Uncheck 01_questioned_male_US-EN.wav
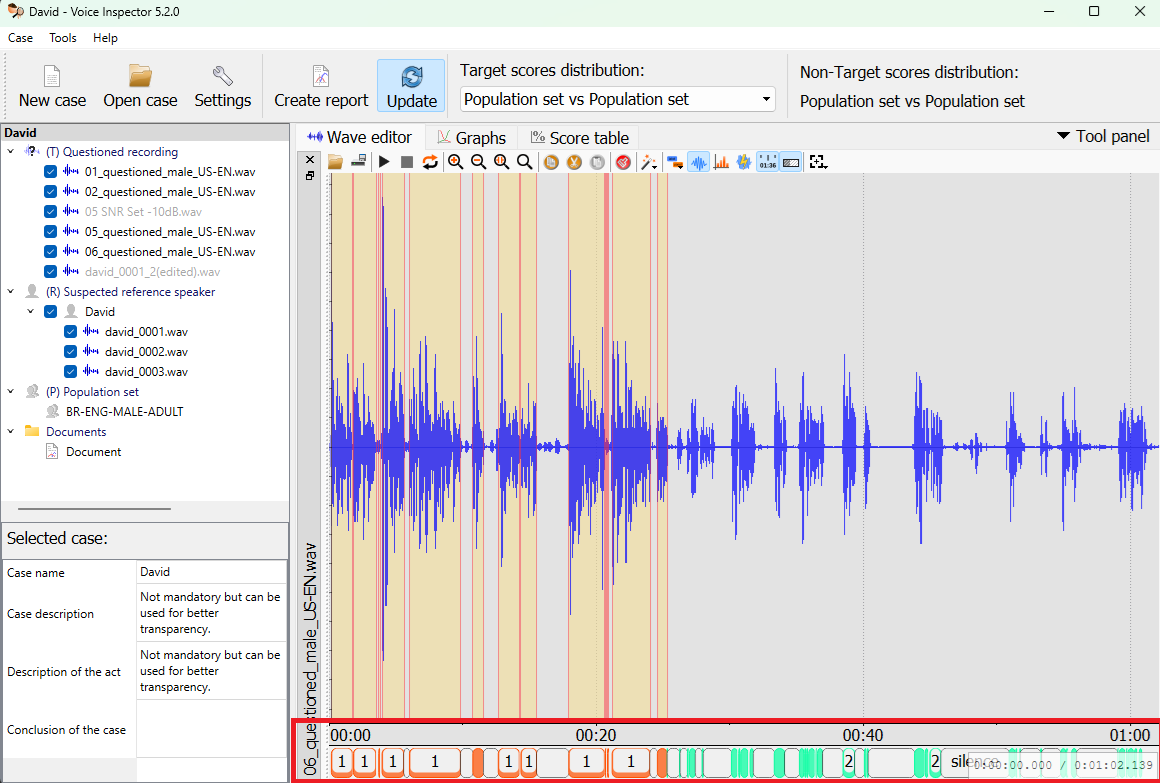Image resolution: width=1160 pixels, height=783 pixels. [x=50, y=172]
